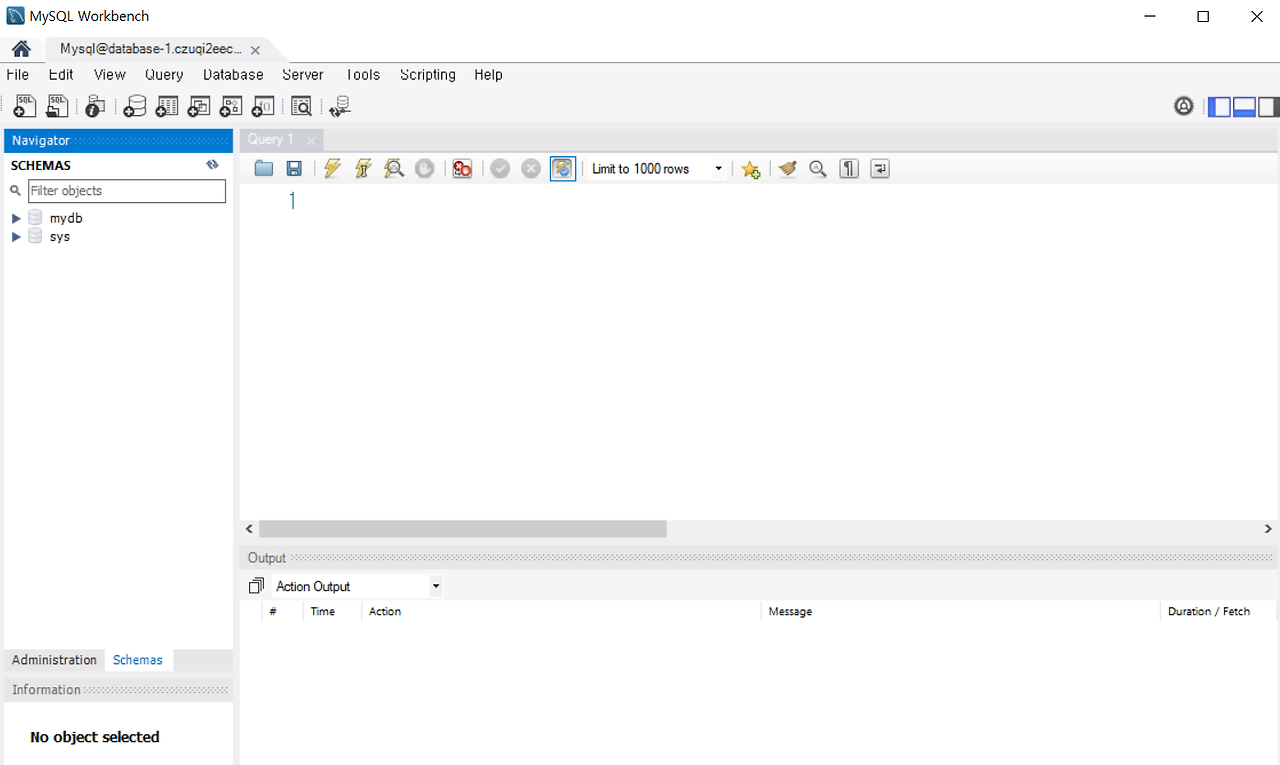Open the object inspector from main toolbar

[x=95, y=106]
